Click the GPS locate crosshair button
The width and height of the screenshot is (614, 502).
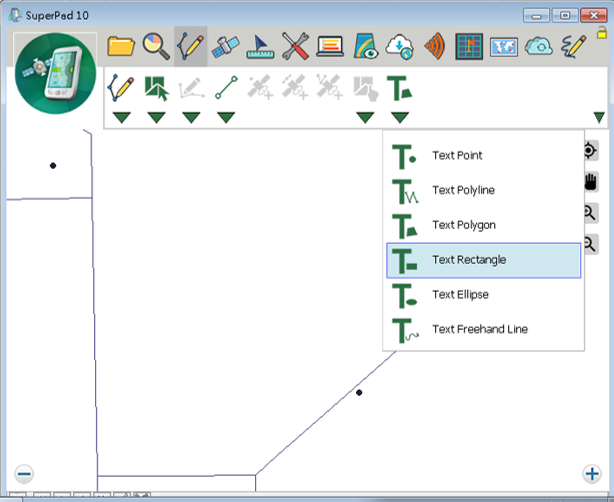[591, 151]
